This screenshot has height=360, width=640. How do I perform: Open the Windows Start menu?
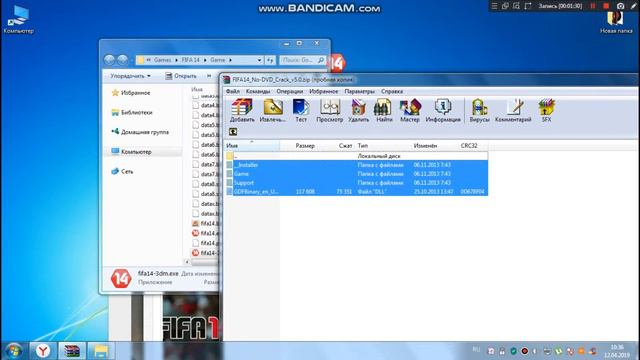[13, 351]
